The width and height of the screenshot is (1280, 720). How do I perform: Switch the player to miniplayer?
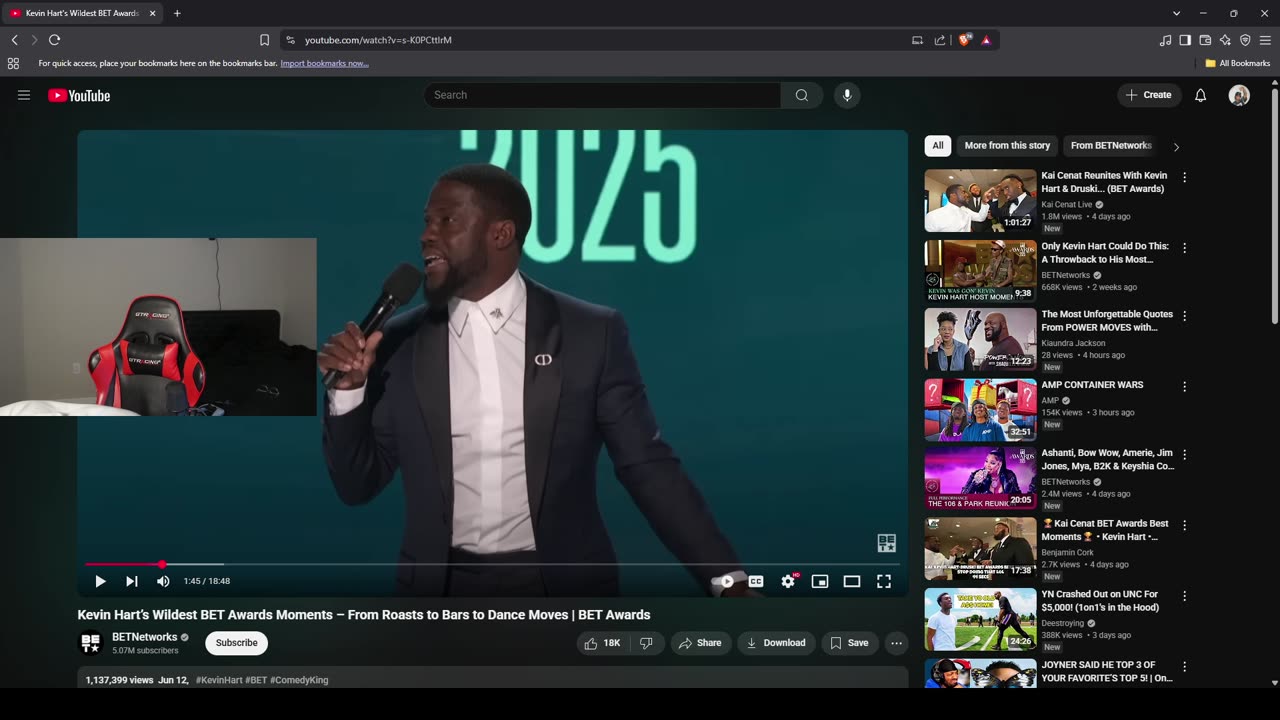point(820,581)
